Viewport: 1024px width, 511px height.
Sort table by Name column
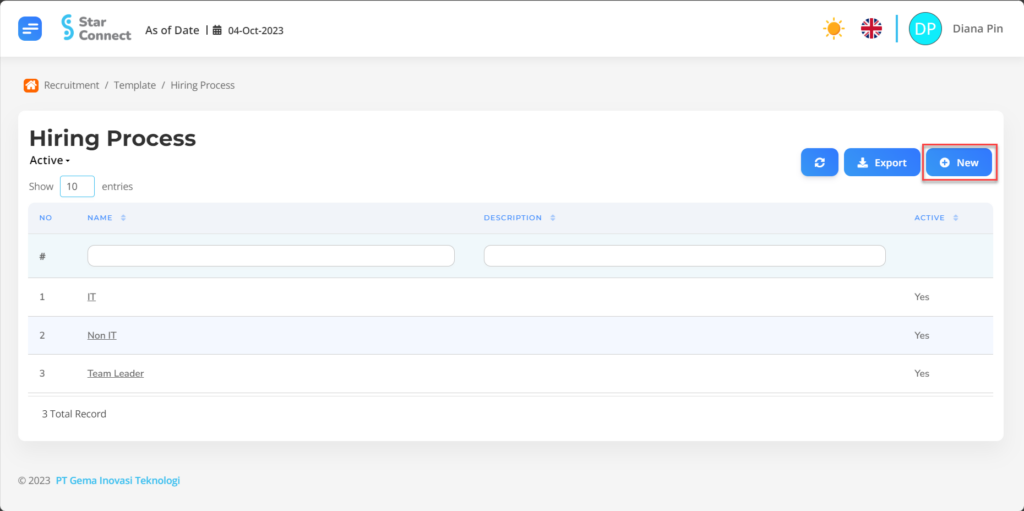106,218
